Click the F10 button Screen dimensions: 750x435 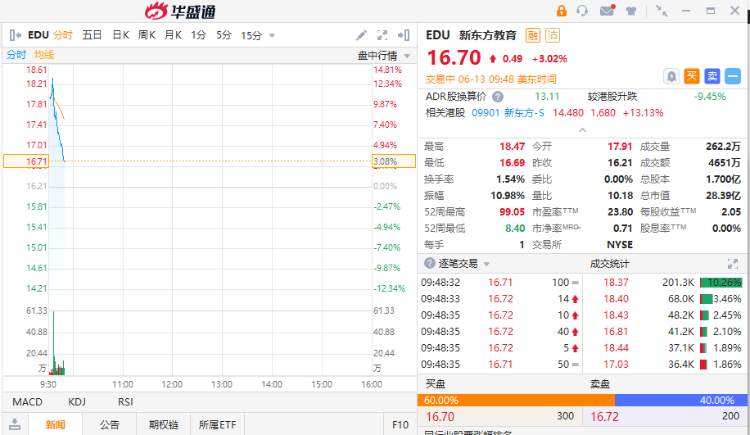click(400, 424)
